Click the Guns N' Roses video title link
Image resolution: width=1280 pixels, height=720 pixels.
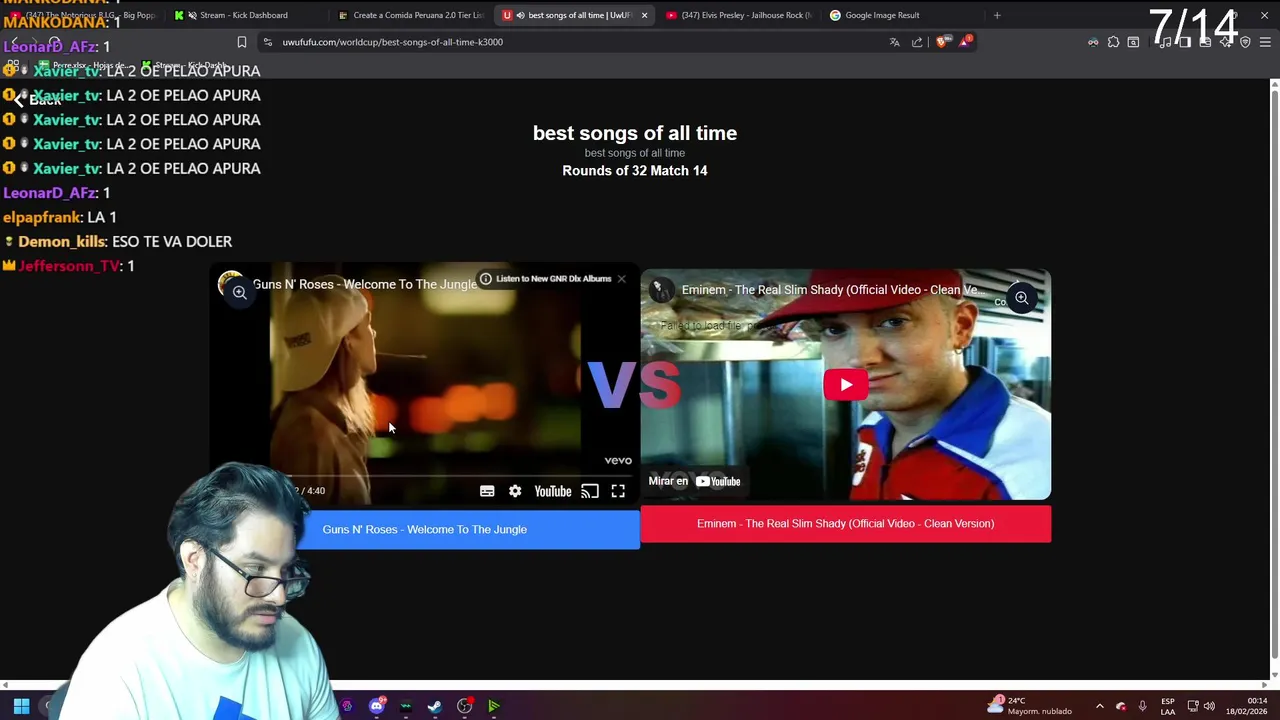[x=364, y=284]
